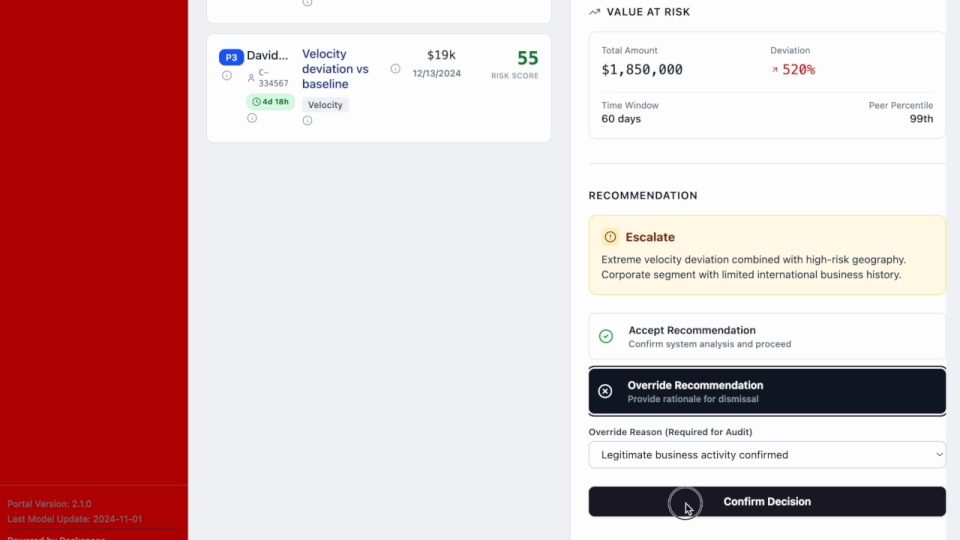Open the Override Reason dropdown
This screenshot has width=960, height=540.
(x=767, y=455)
